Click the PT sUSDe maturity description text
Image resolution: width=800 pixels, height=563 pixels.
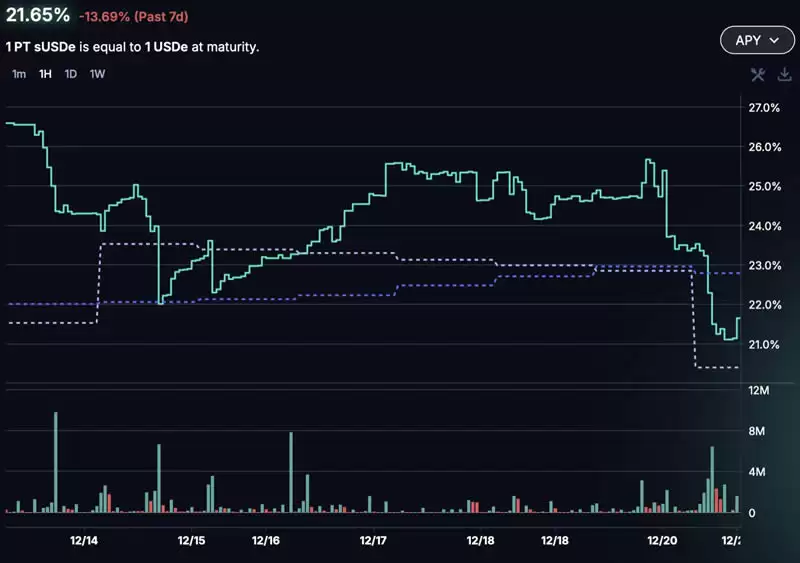pos(132,46)
